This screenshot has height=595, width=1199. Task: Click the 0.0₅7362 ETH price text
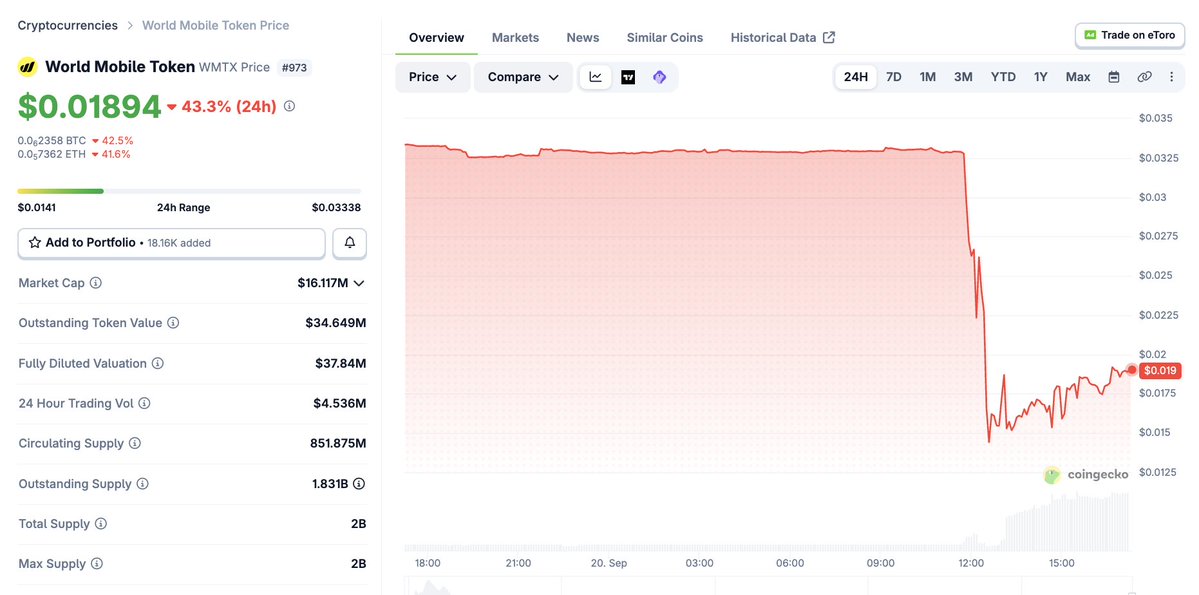coord(52,154)
